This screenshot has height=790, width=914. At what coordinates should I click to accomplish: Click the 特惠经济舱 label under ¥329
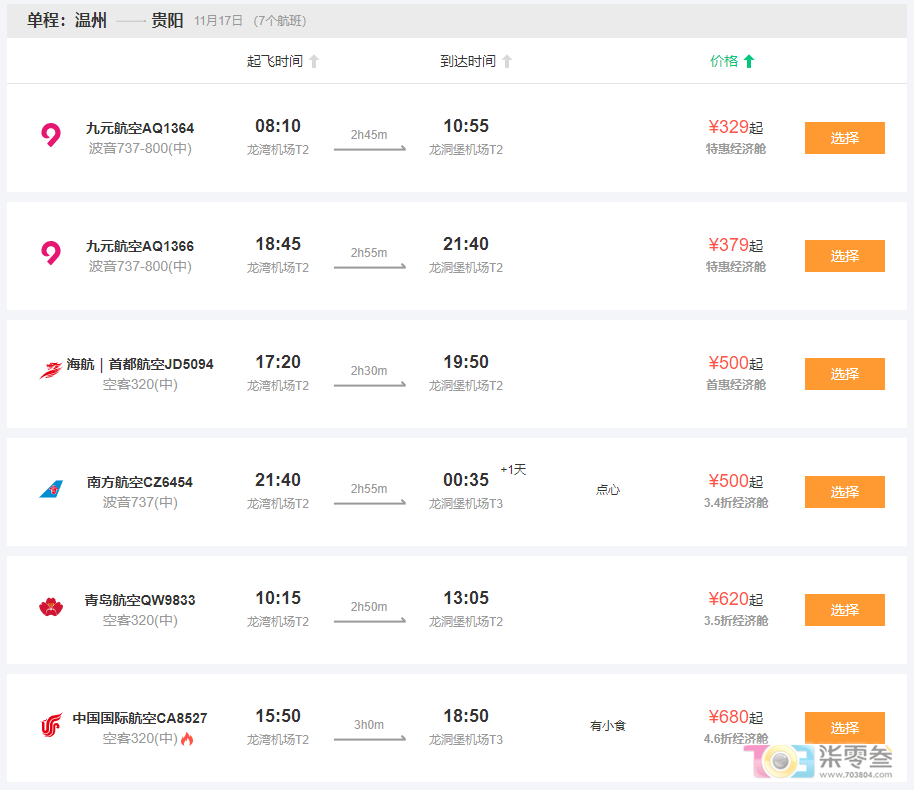coord(736,149)
